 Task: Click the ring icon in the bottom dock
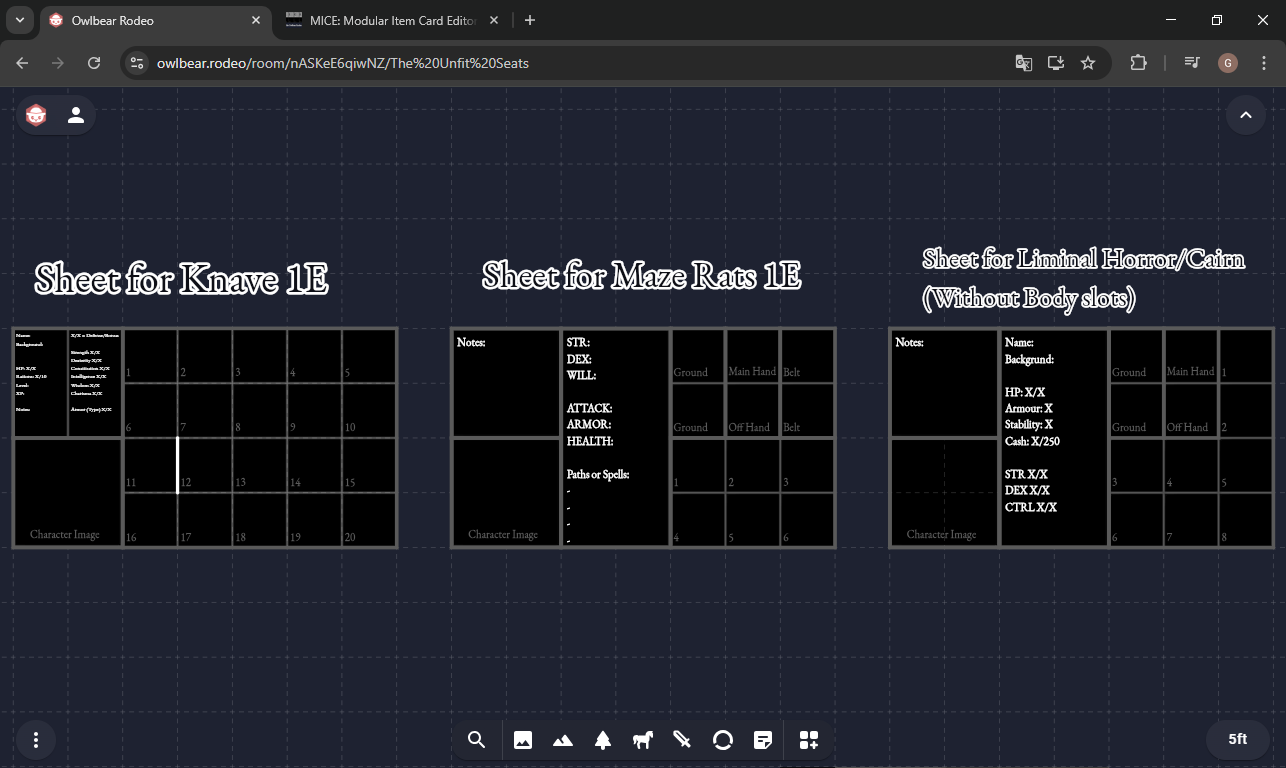coord(723,740)
